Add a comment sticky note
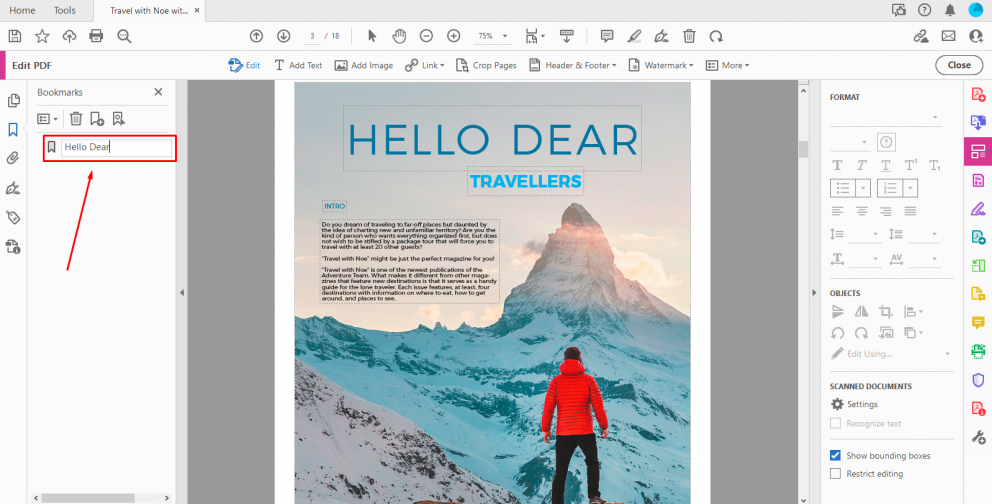Viewport: 992px width, 504px height. 607,36
